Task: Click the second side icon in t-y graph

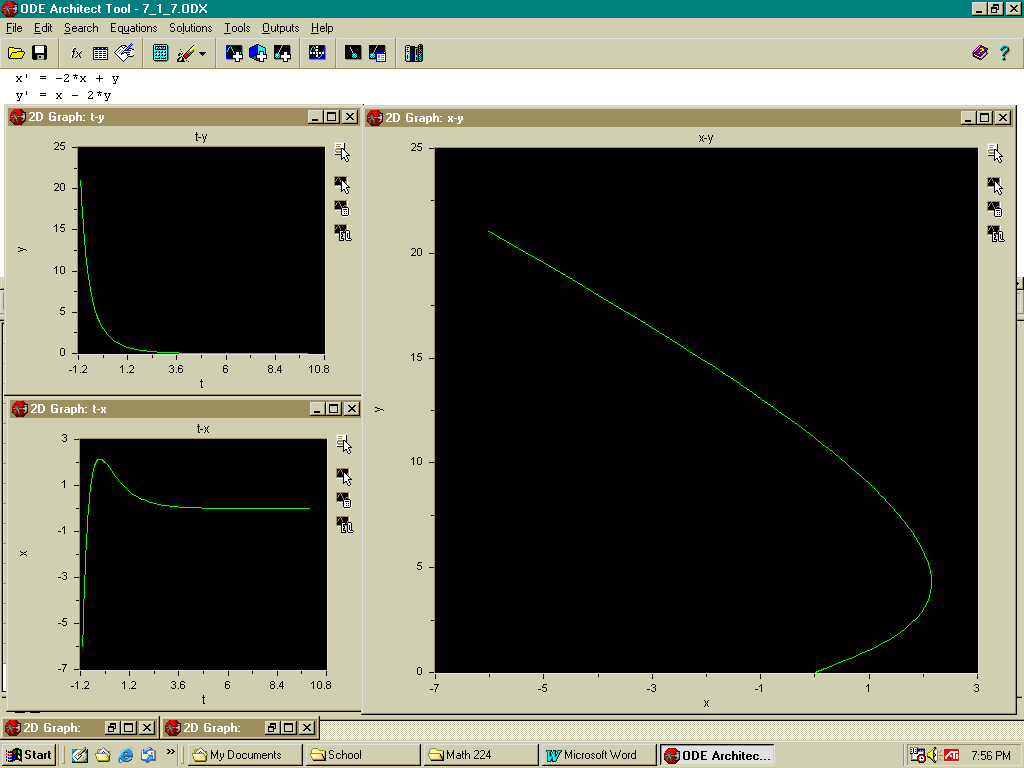Action: point(342,185)
